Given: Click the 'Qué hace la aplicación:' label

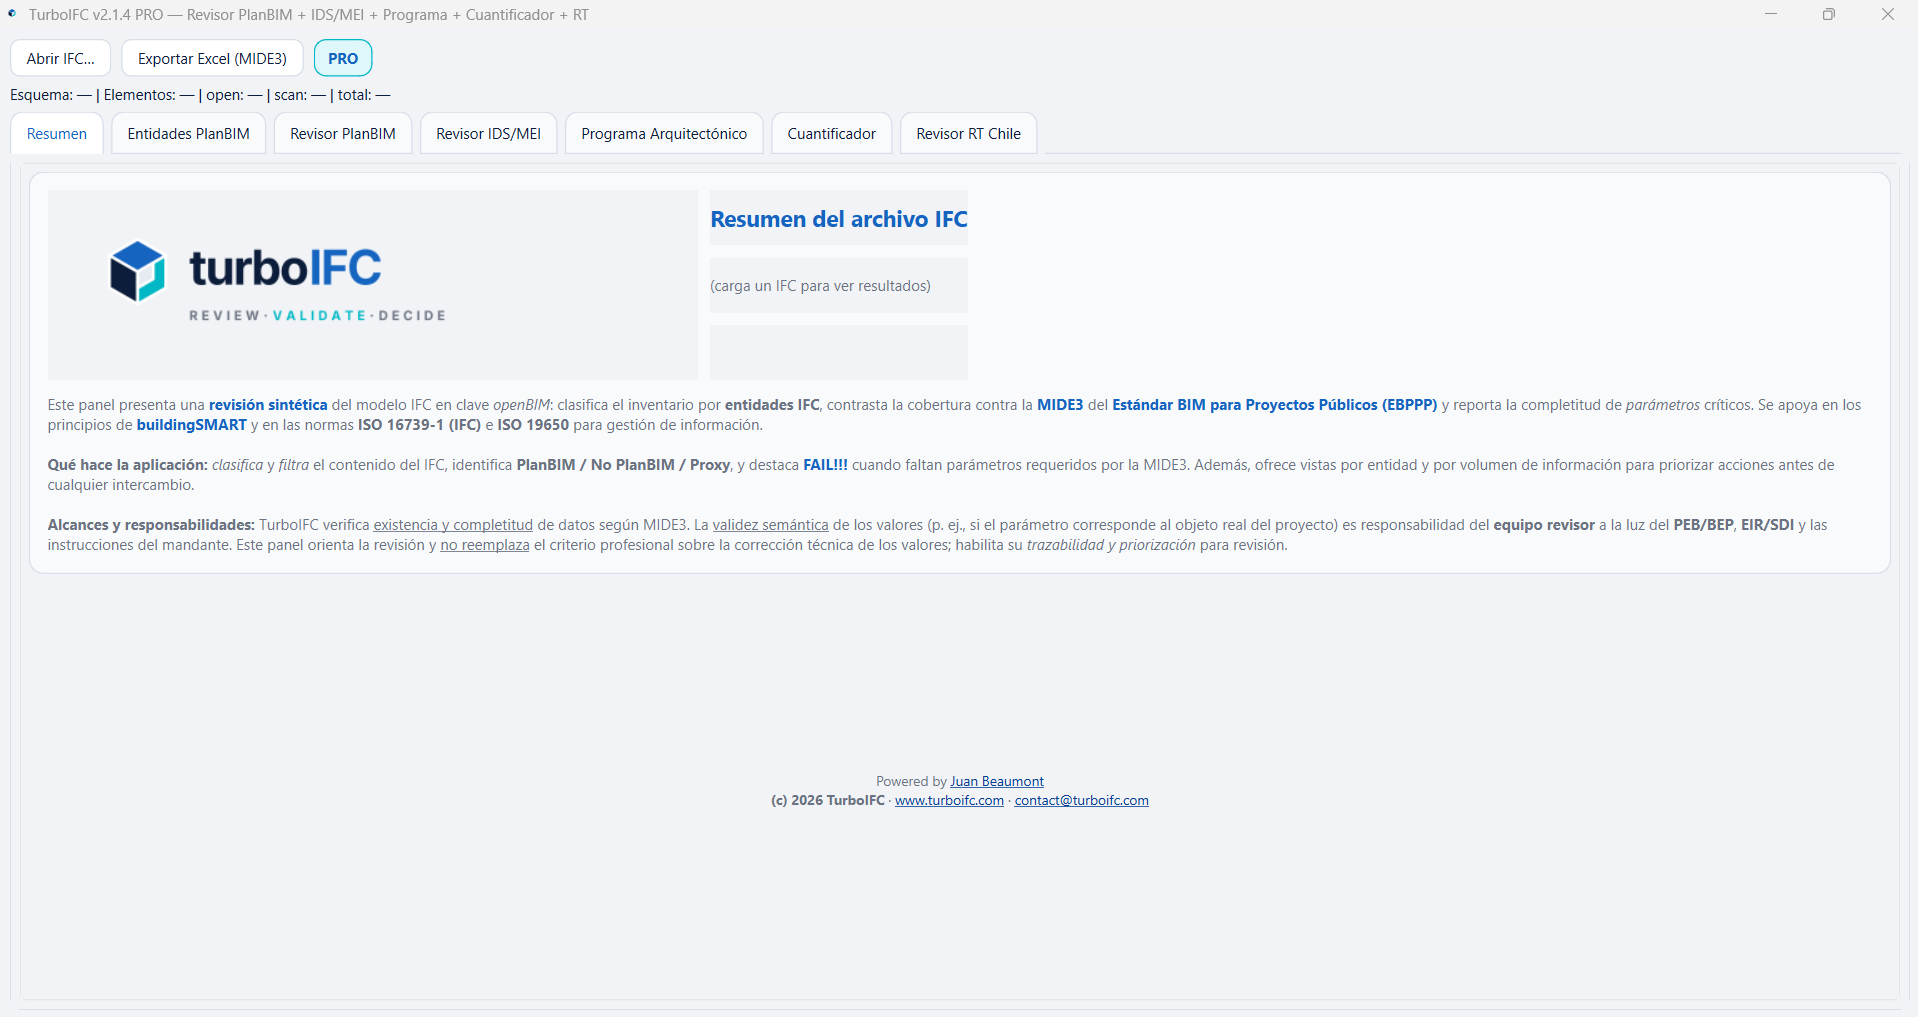Looking at the screenshot, I should [128, 465].
